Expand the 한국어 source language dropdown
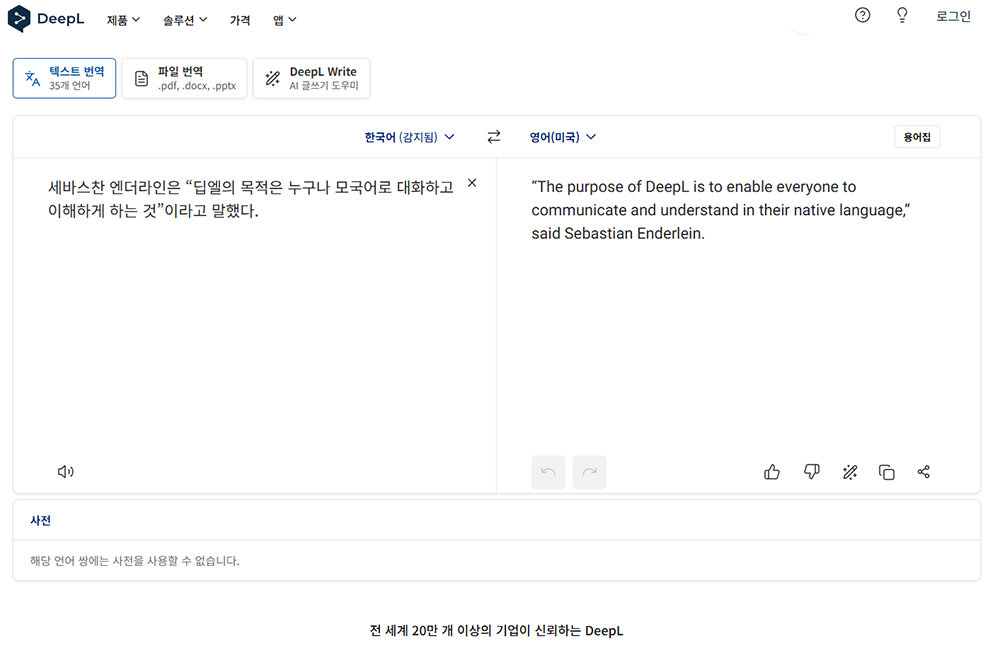 [409, 137]
